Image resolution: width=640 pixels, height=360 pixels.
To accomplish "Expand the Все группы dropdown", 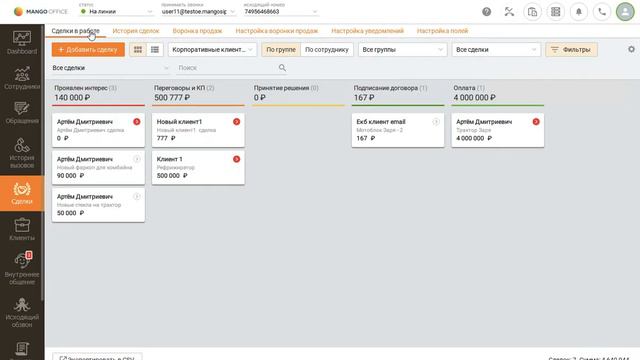I will 402,49.
